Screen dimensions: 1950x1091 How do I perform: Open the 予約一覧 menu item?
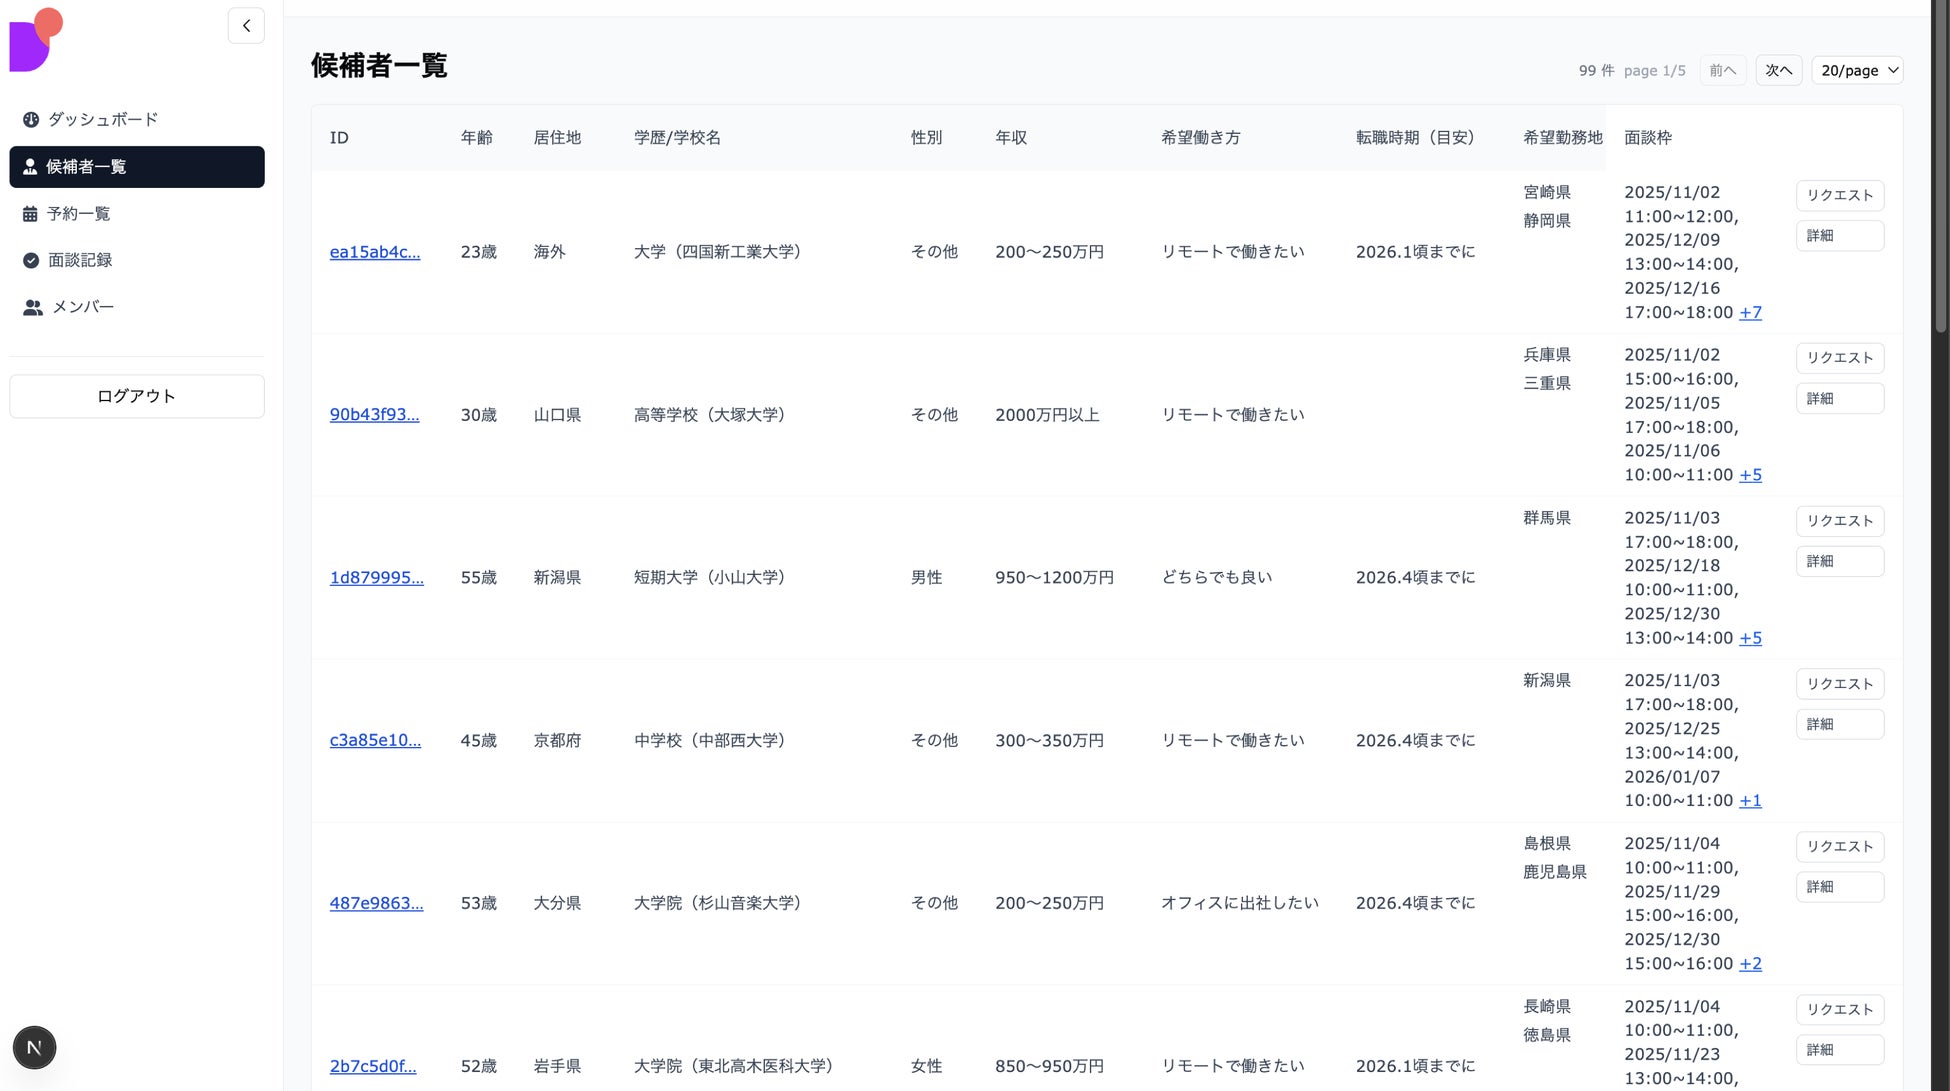78,214
